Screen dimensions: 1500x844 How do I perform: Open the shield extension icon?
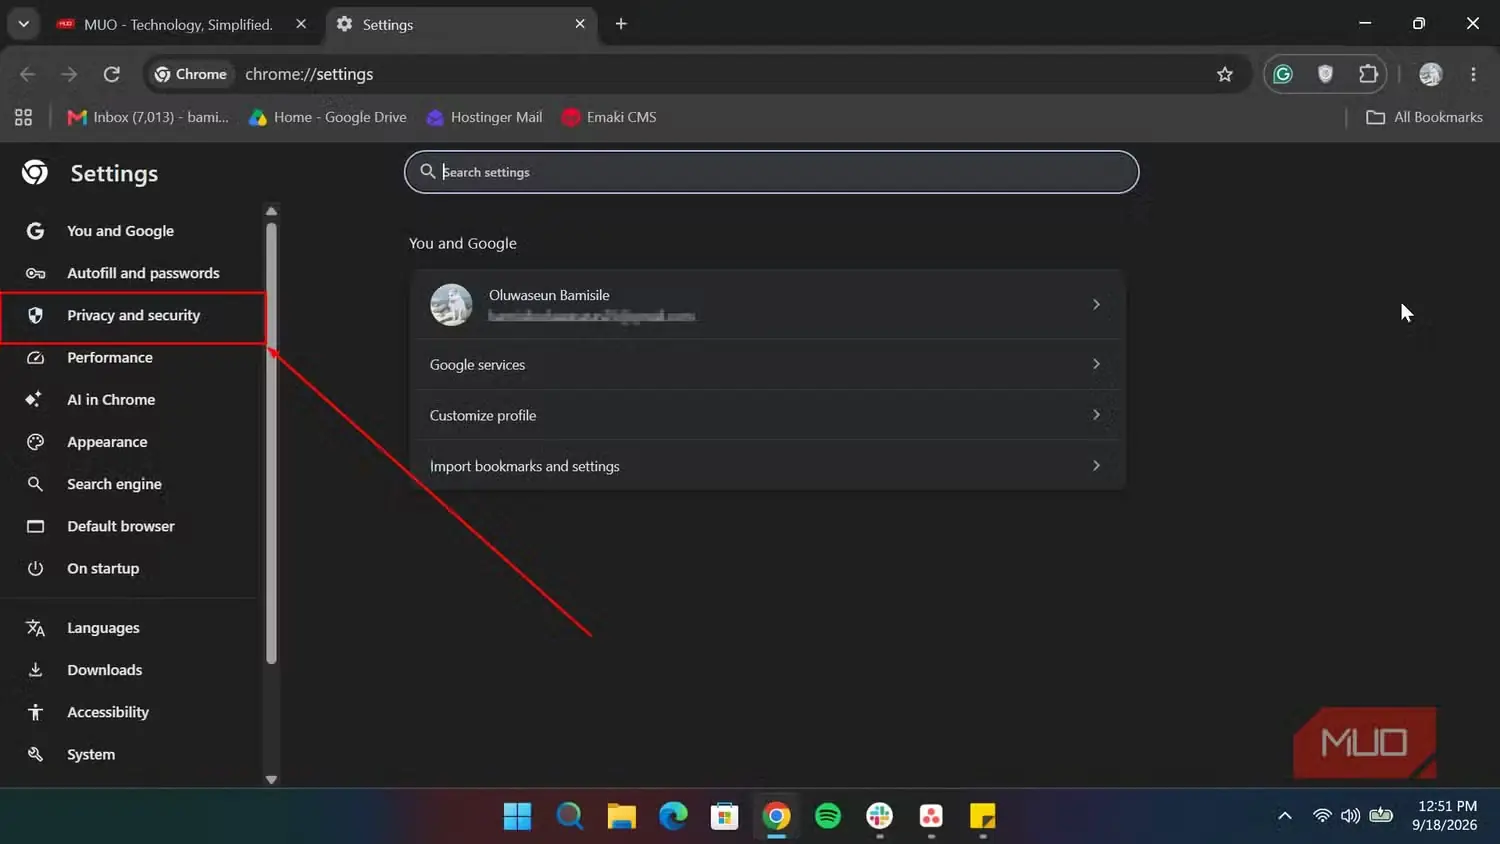tap(1325, 74)
